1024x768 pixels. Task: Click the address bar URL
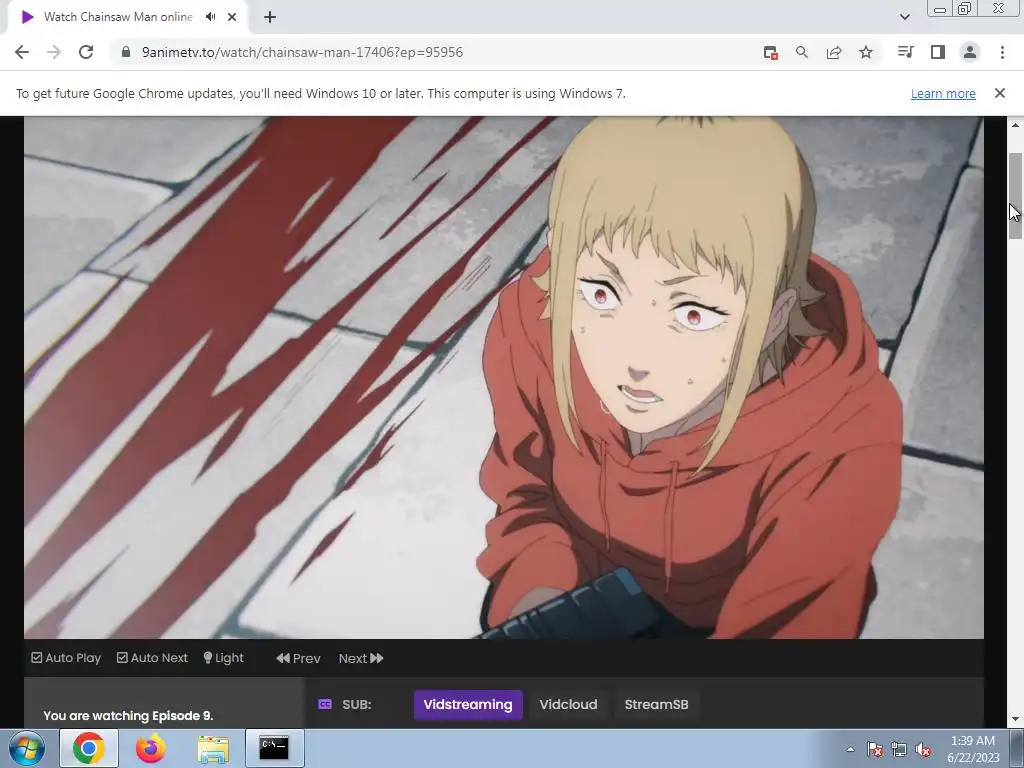302,52
